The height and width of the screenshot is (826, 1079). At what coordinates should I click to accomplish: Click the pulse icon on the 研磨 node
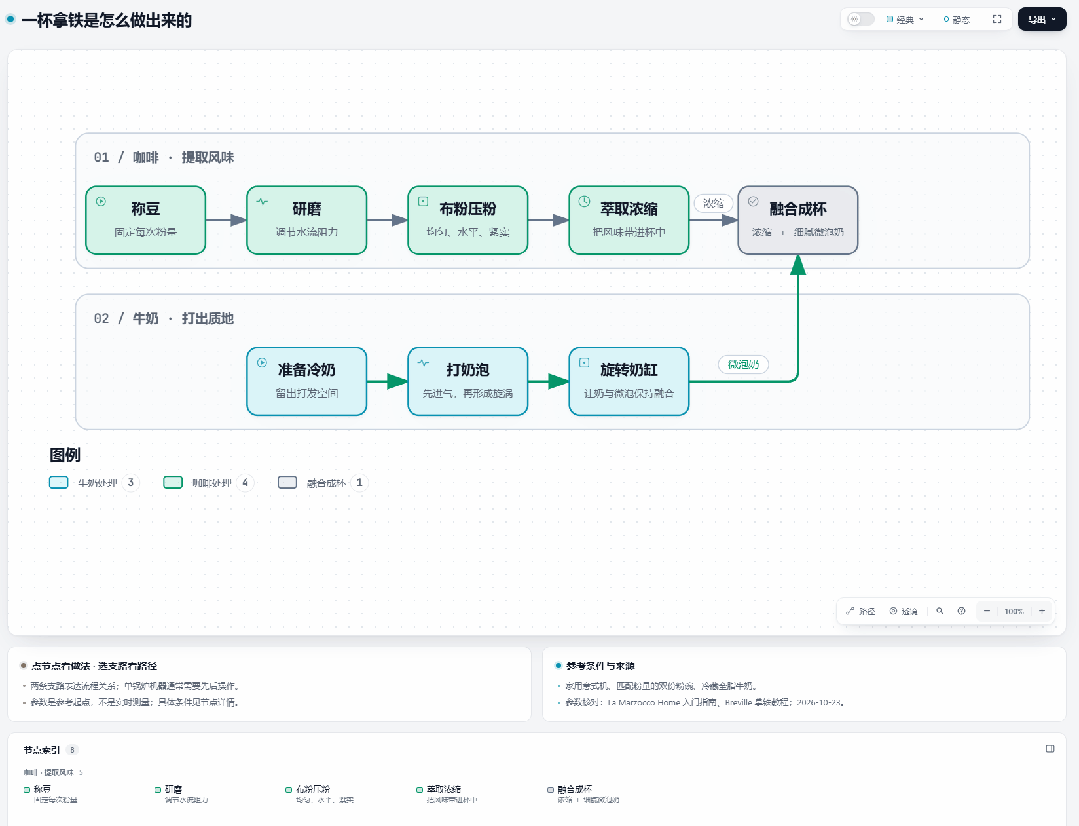pos(262,202)
